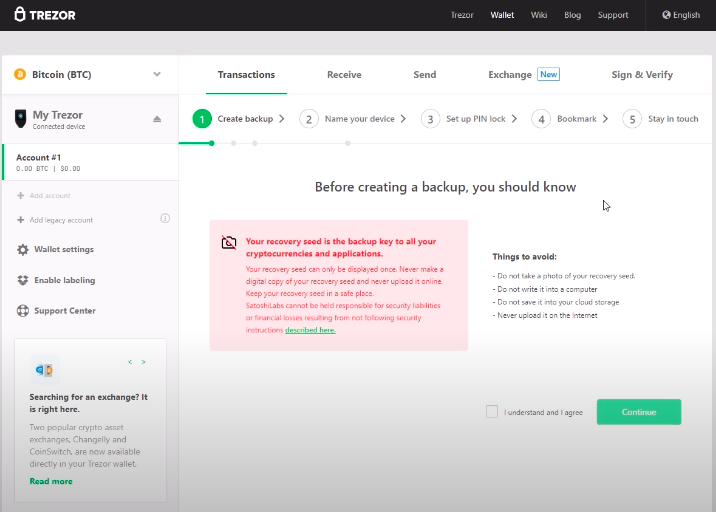Click the chevron after Set up PIN lock
Viewport: 716px width, 512px height.
514,119
